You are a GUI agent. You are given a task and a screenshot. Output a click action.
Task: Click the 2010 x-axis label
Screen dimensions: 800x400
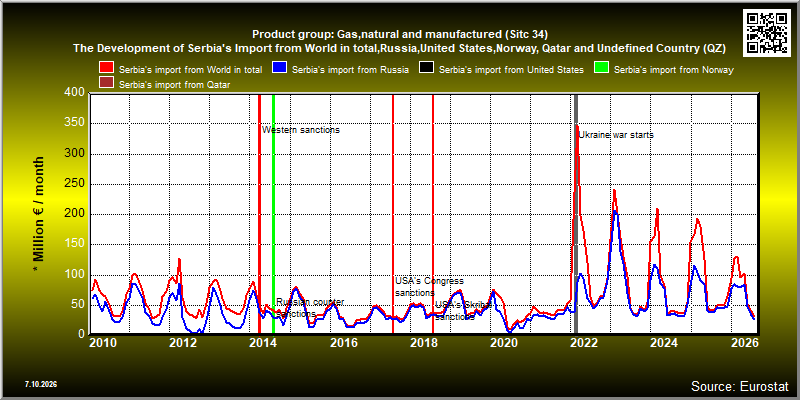[x=104, y=343]
